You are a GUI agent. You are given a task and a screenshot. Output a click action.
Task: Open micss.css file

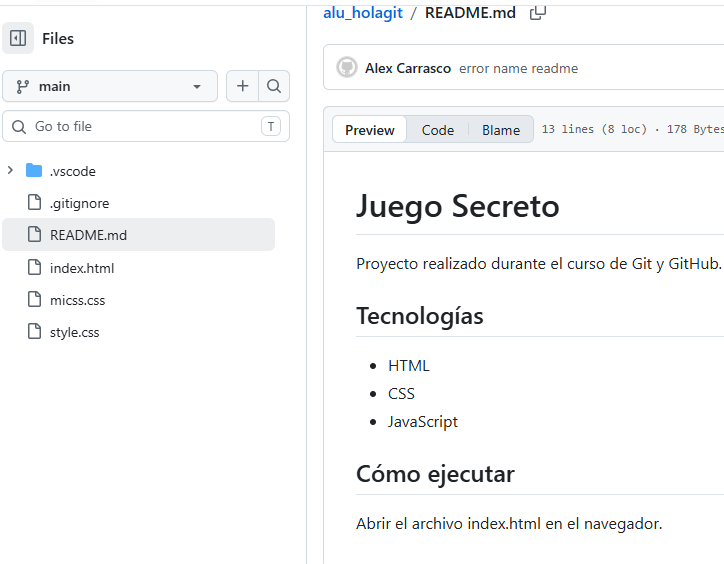78,300
